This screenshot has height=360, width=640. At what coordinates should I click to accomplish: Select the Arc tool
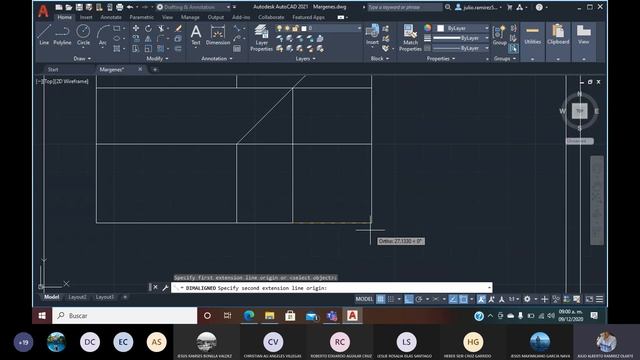click(102, 34)
